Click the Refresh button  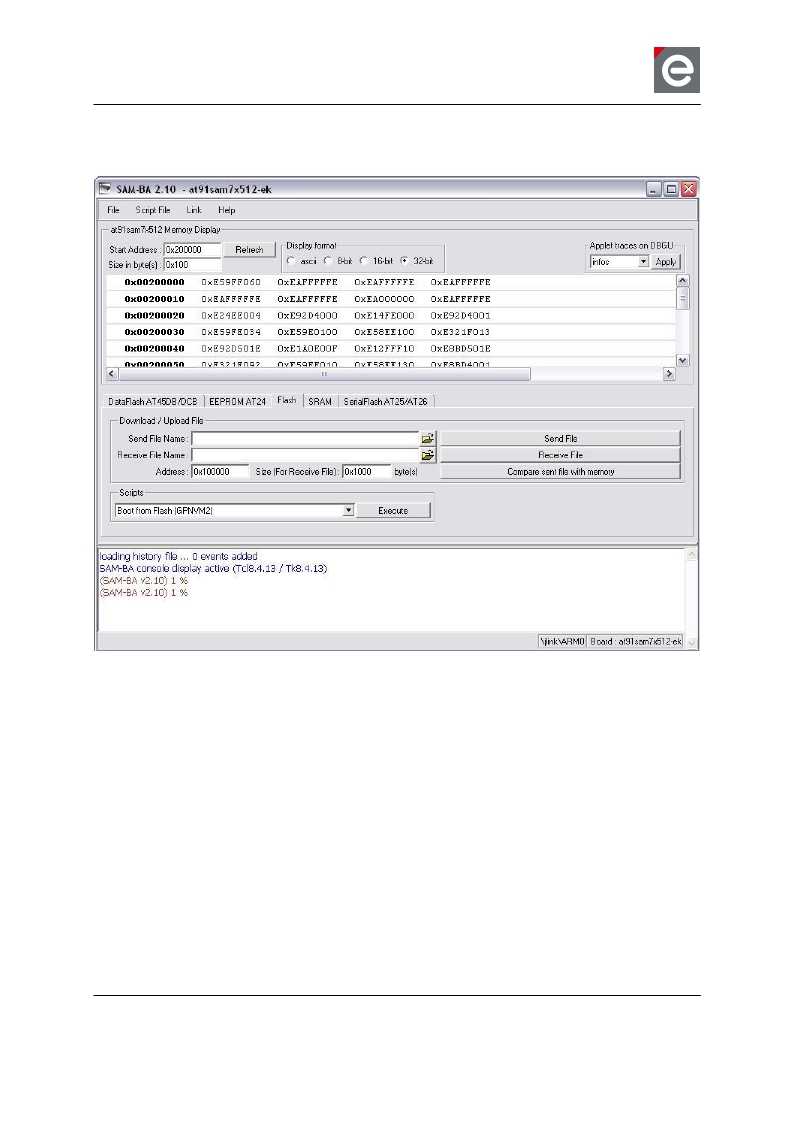249,250
